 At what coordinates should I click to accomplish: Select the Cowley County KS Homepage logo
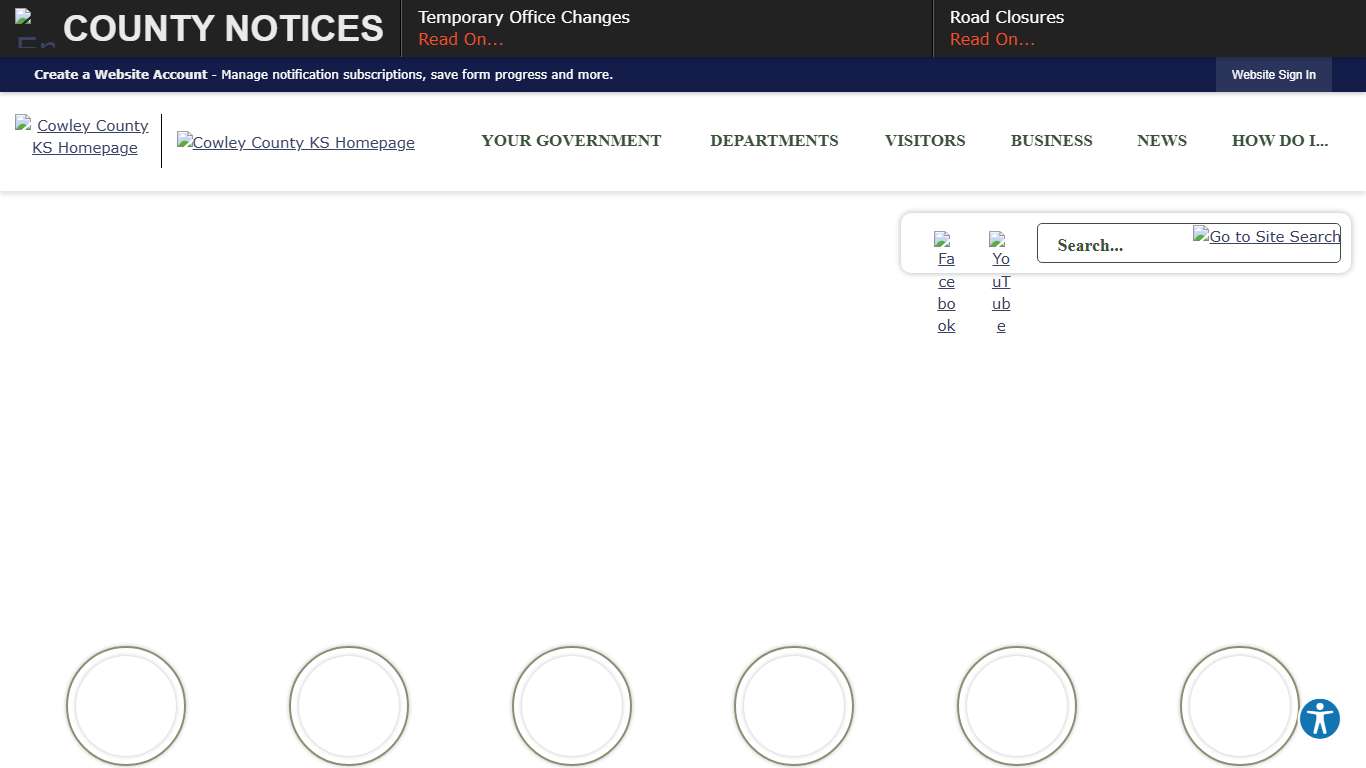pos(295,142)
